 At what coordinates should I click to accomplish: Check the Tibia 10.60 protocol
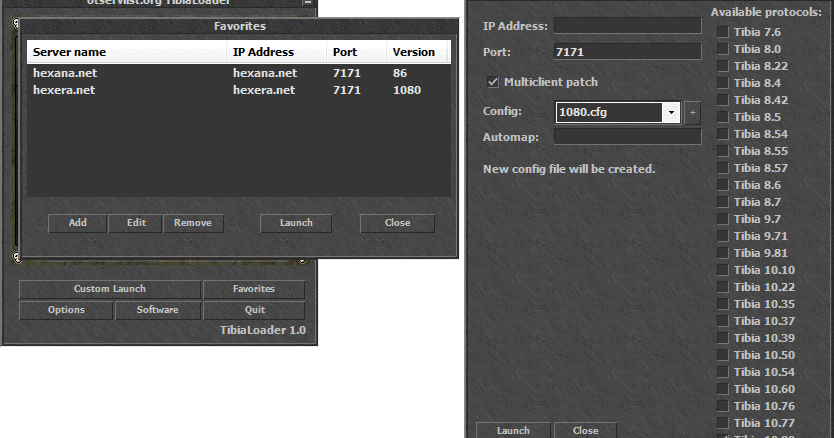click(722, 389)
